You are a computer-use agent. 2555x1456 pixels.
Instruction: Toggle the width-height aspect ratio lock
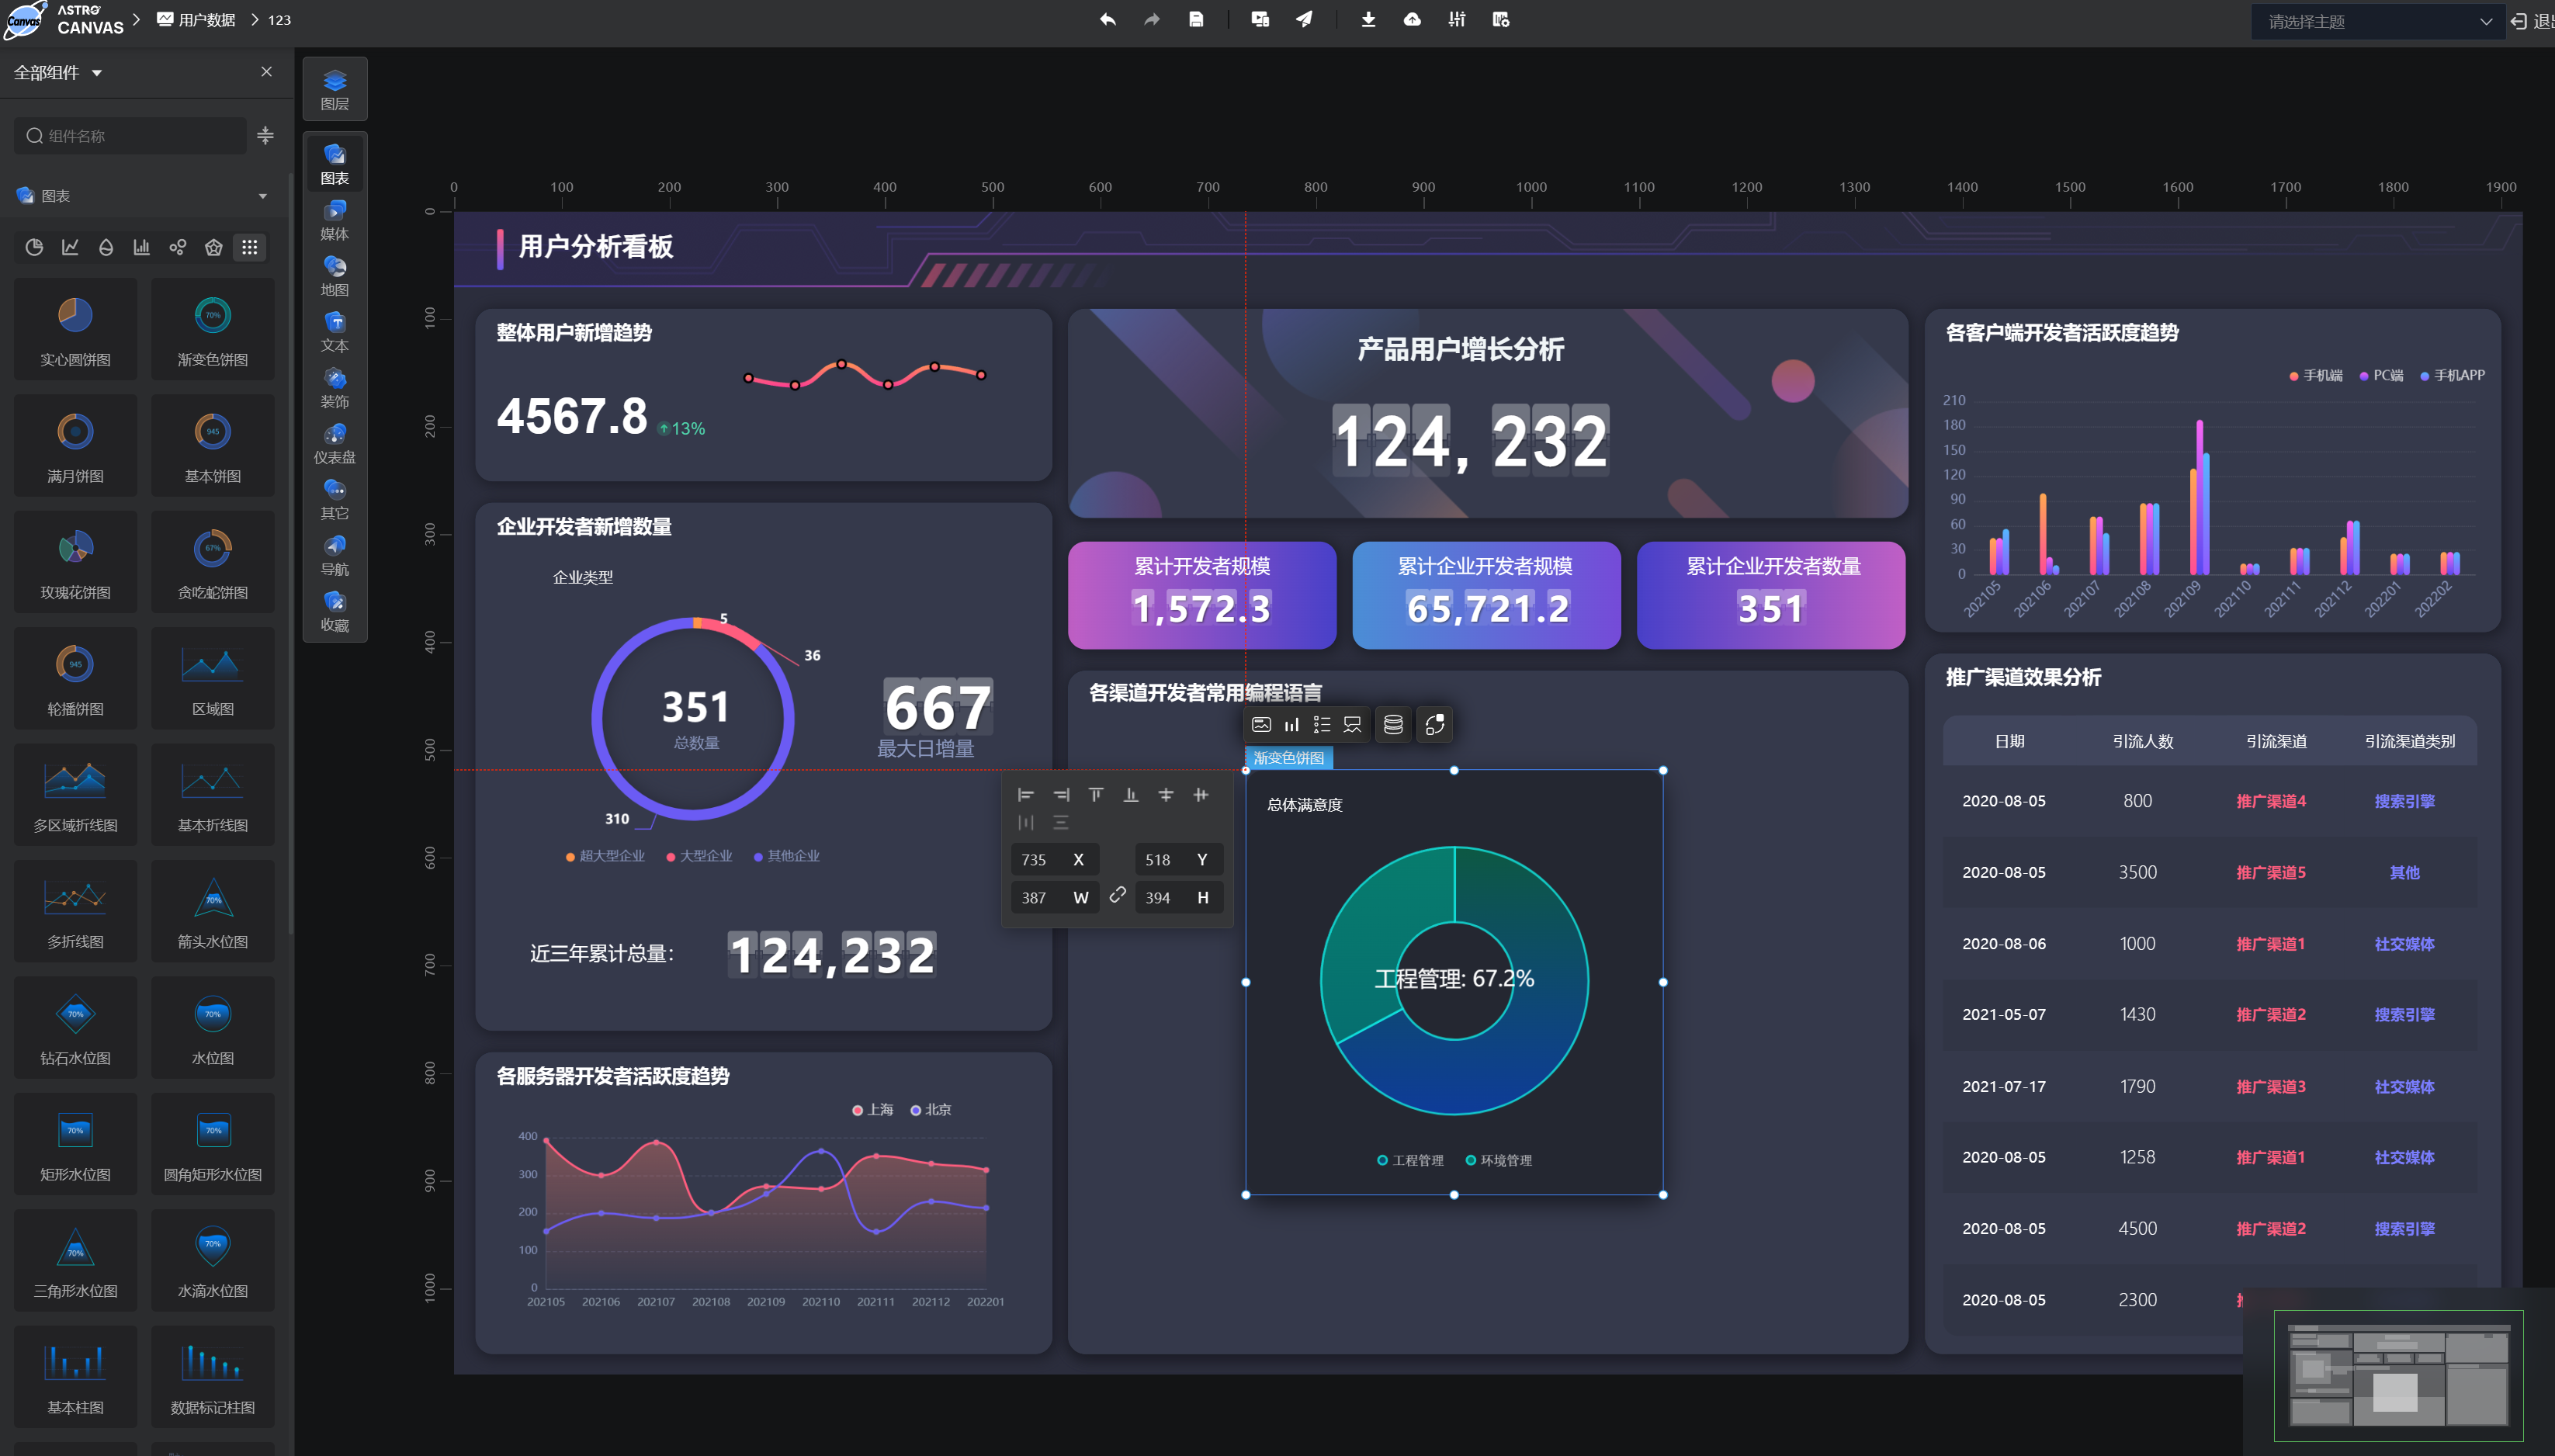pyautogui.click(x=1118, y=896)
